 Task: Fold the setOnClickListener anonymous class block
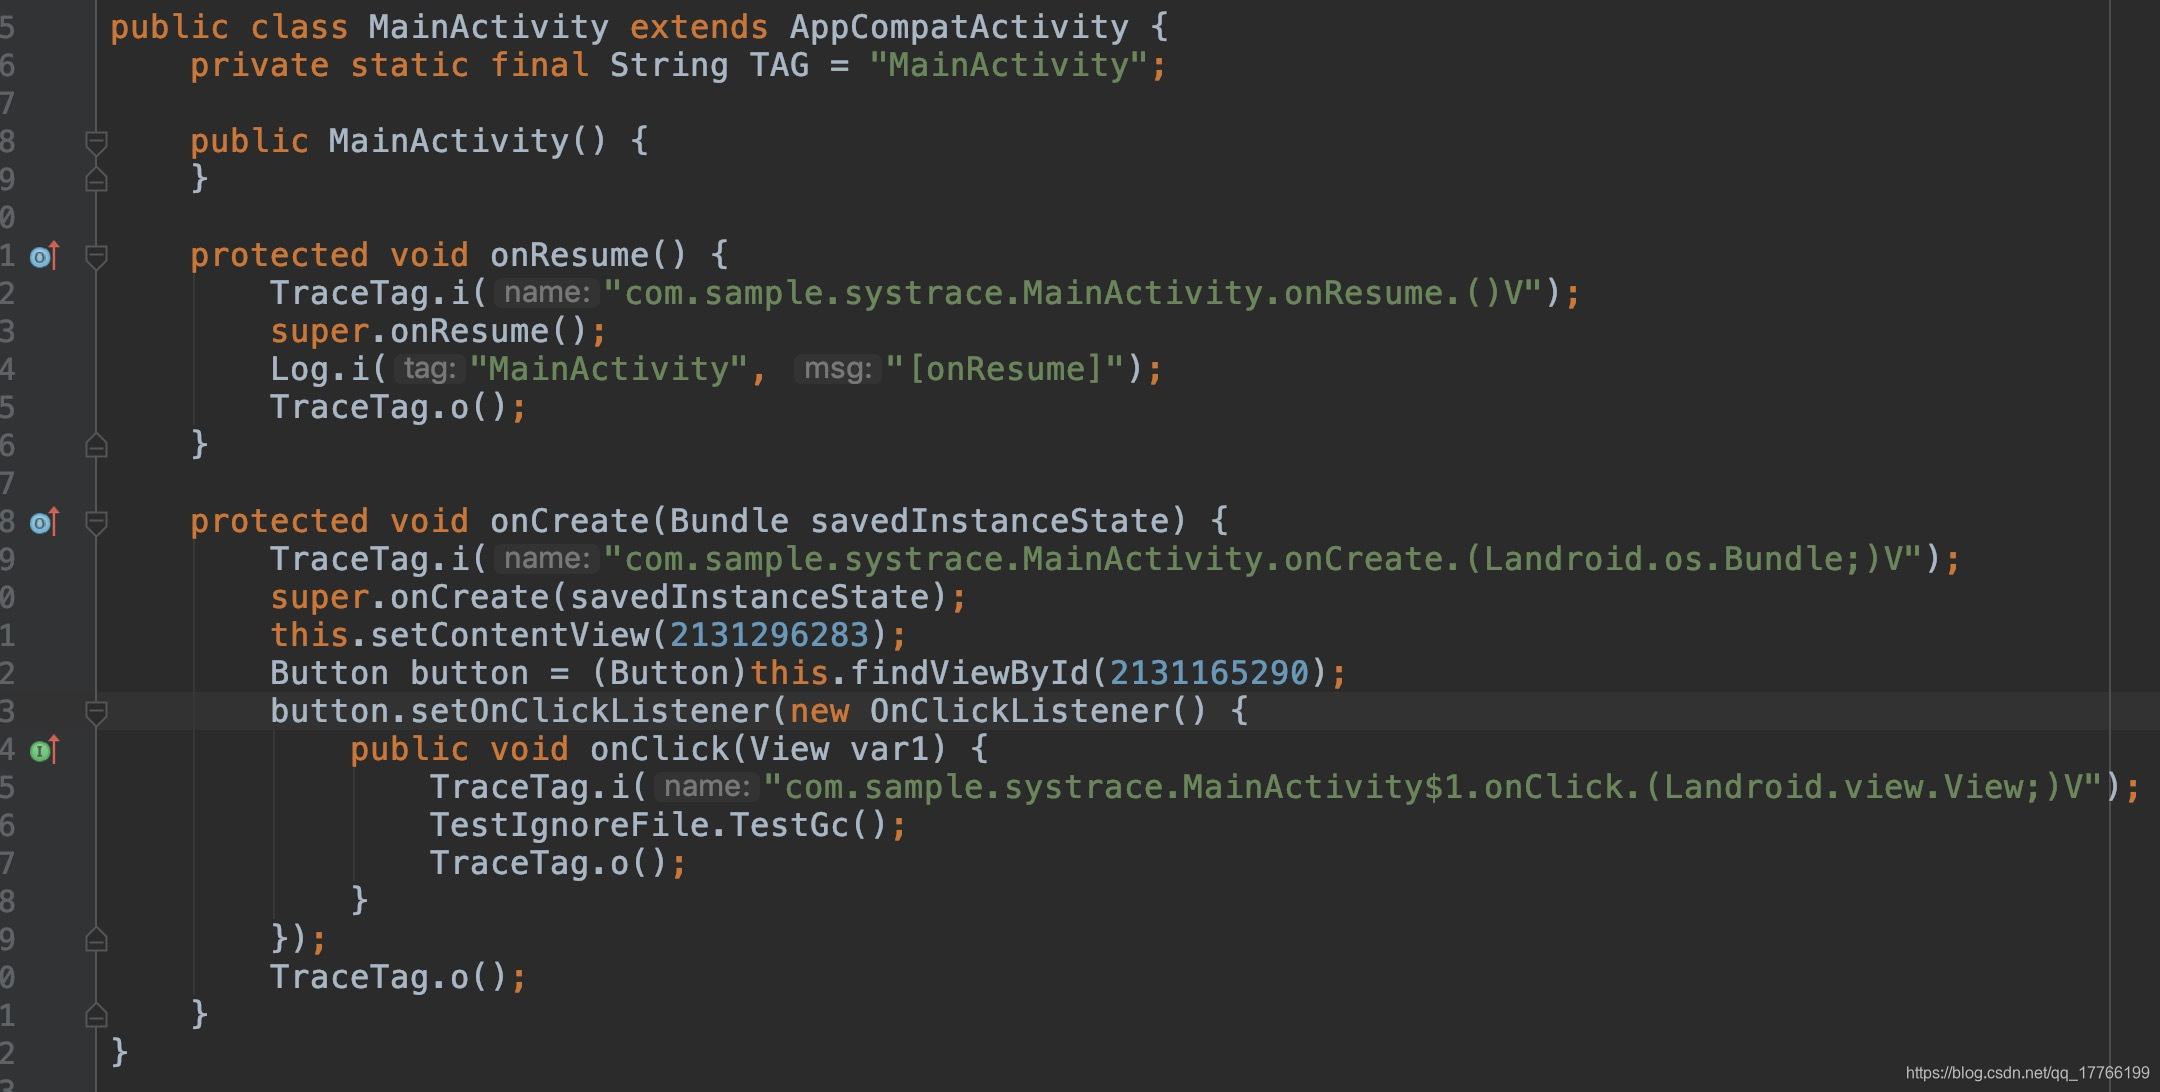96,712
